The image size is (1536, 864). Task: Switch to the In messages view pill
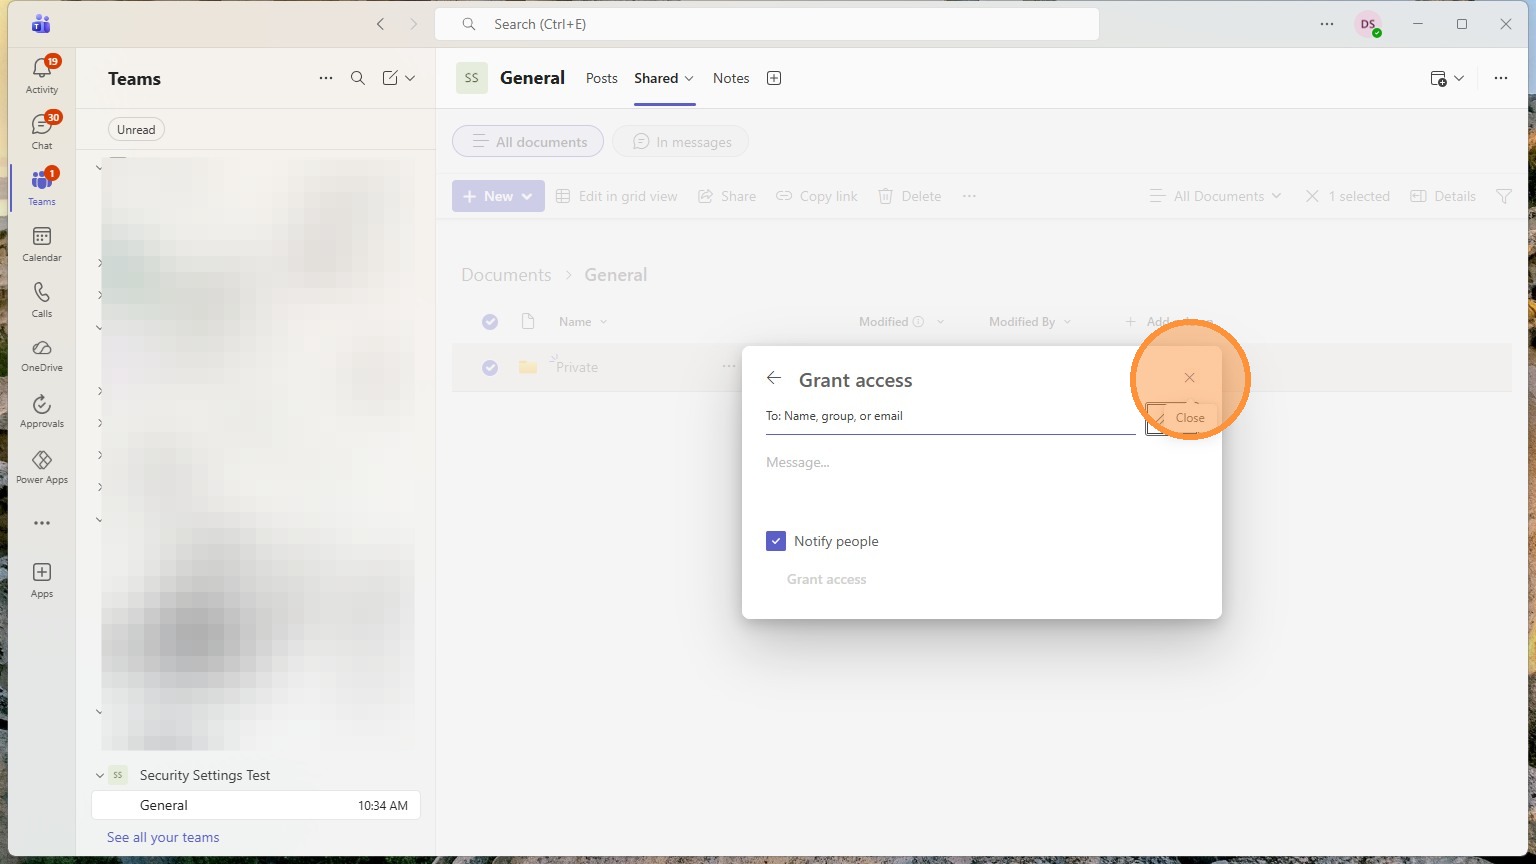point(680,142)
